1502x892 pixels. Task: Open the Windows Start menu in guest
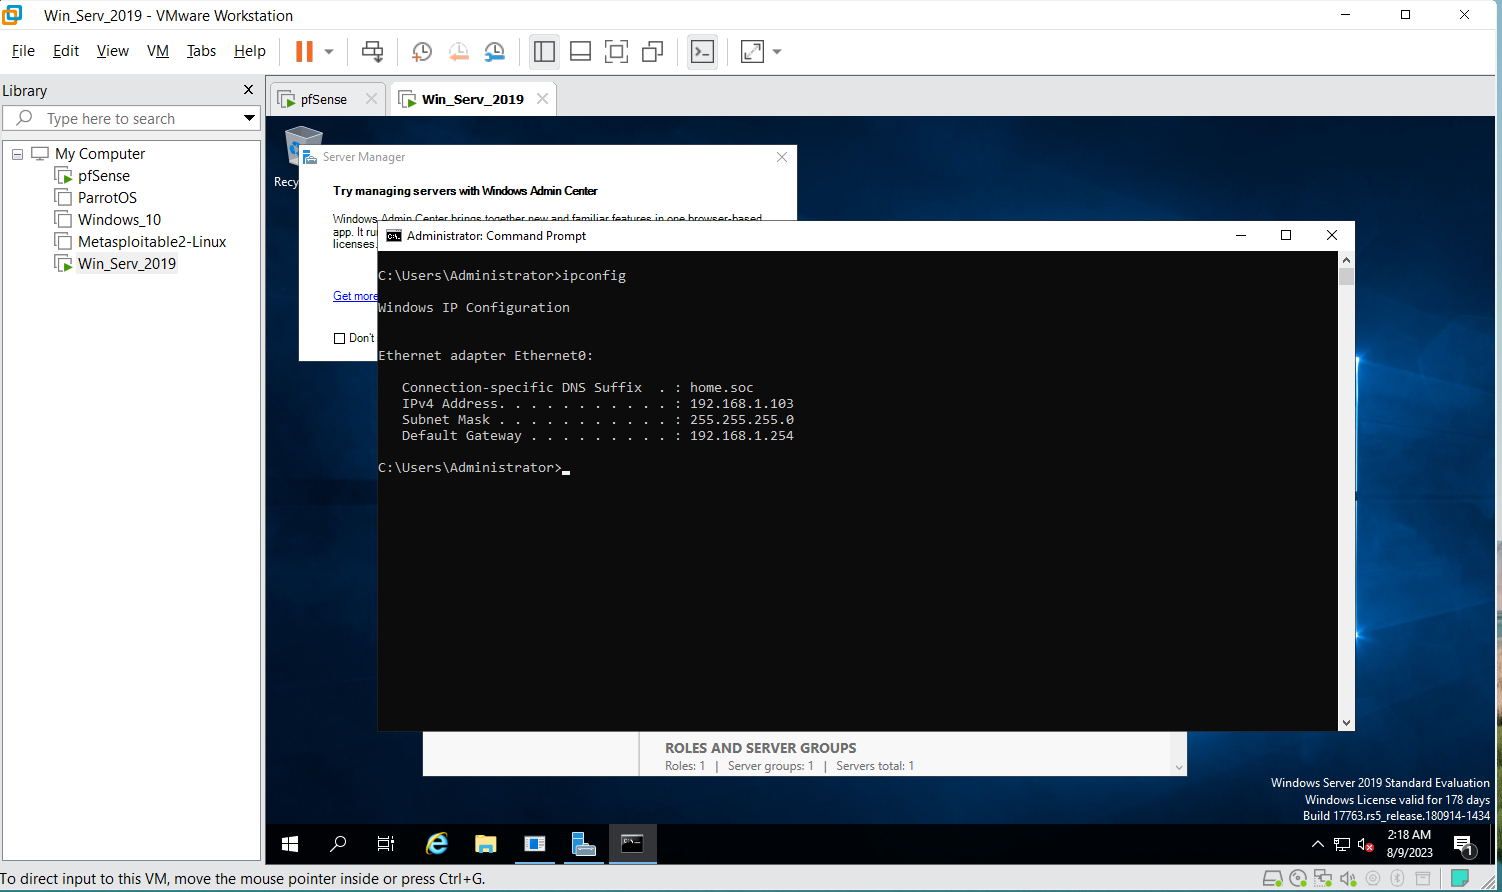click(290, 844)
